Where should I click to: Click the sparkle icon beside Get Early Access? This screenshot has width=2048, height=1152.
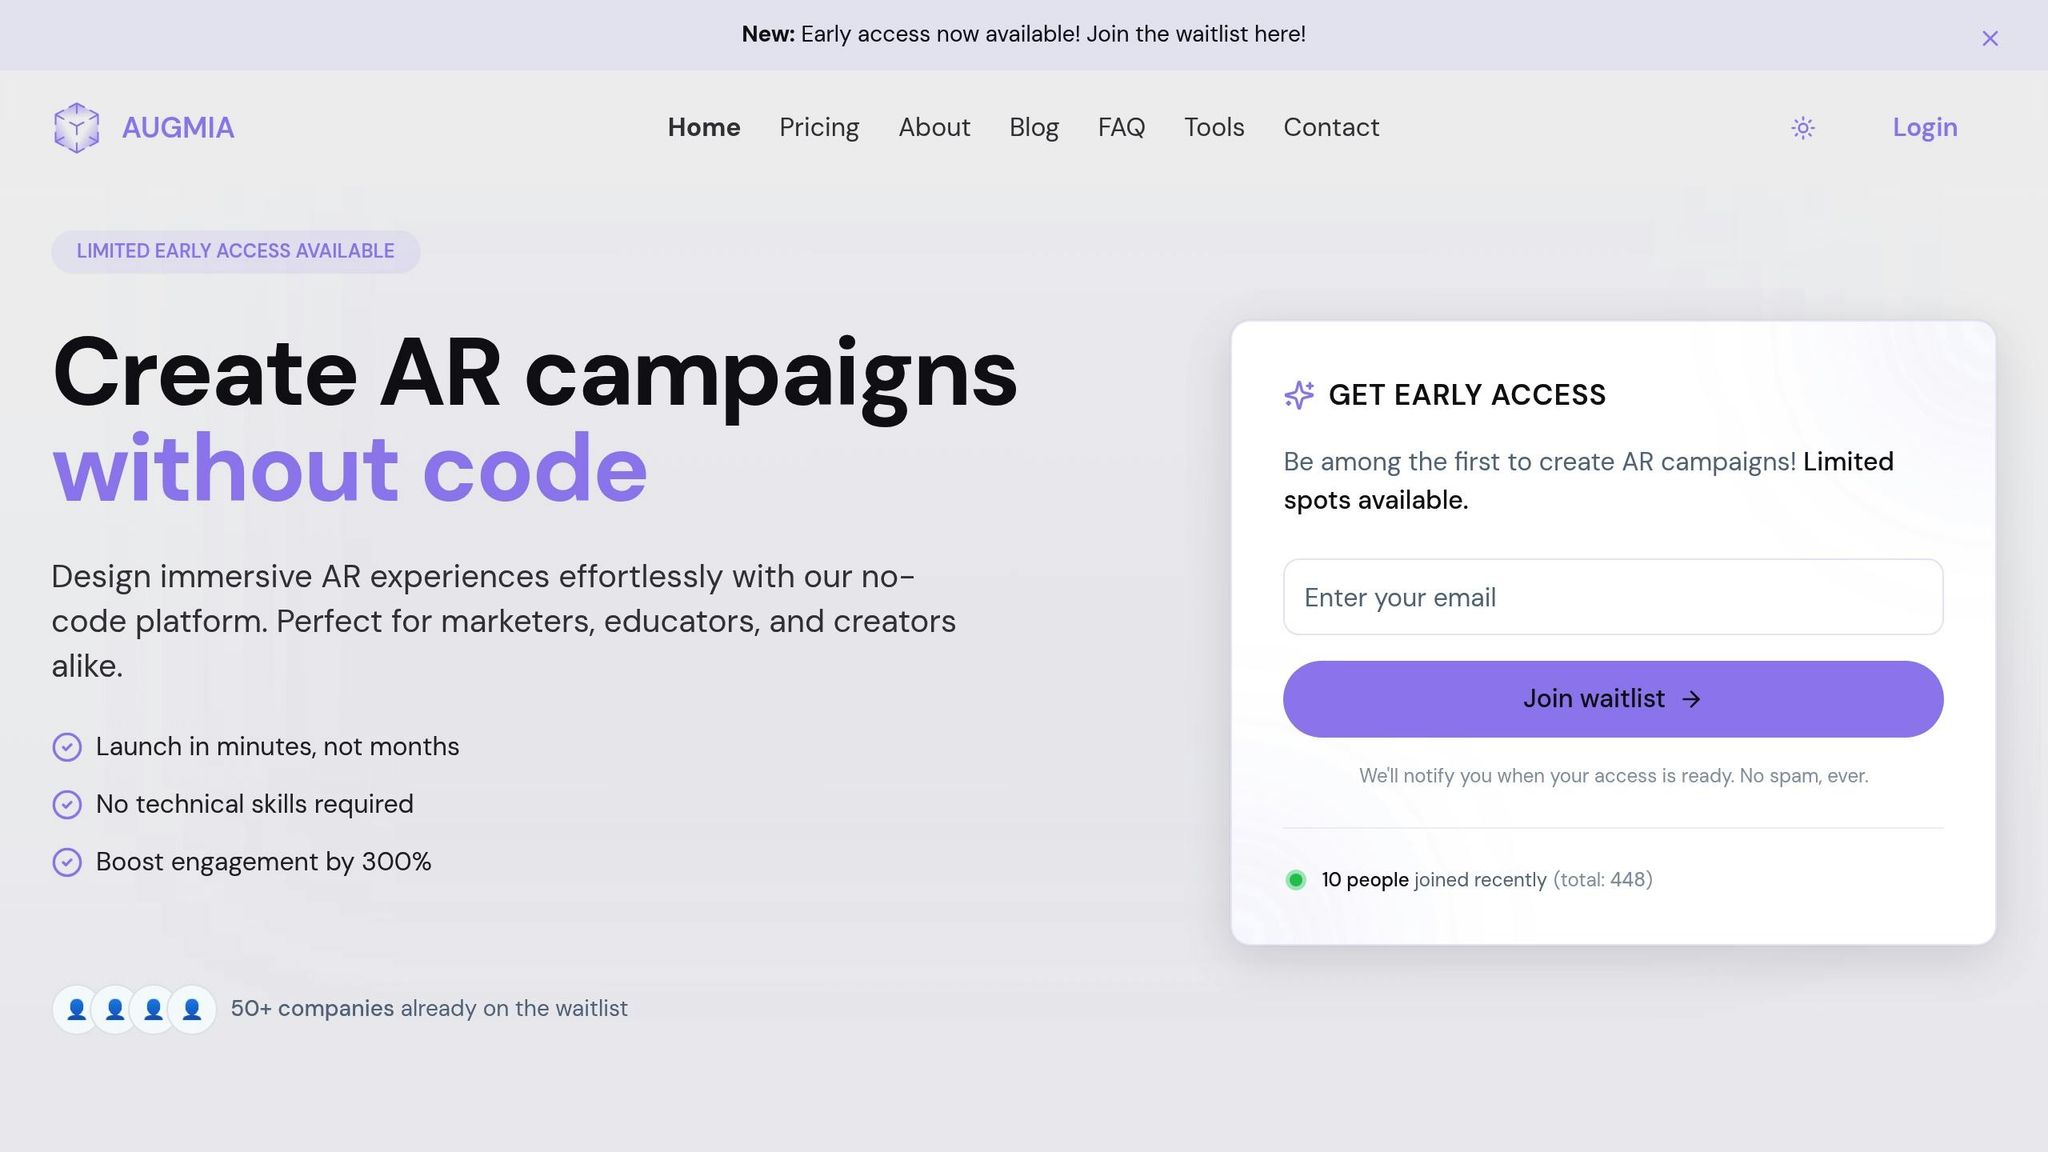click(1299, 395)
